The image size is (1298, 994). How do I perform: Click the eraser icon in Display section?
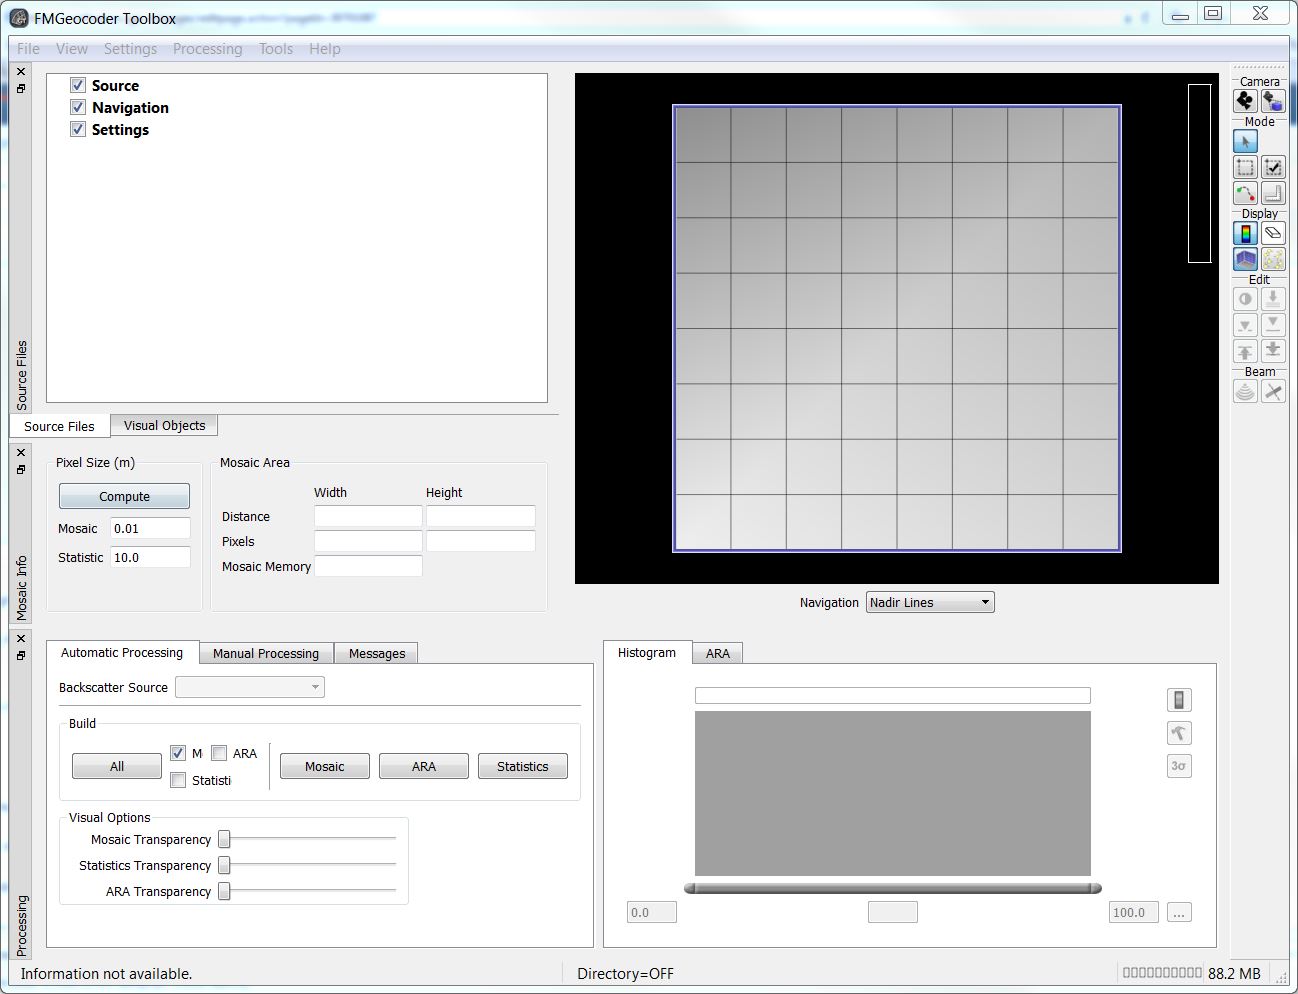[1273, 234]
